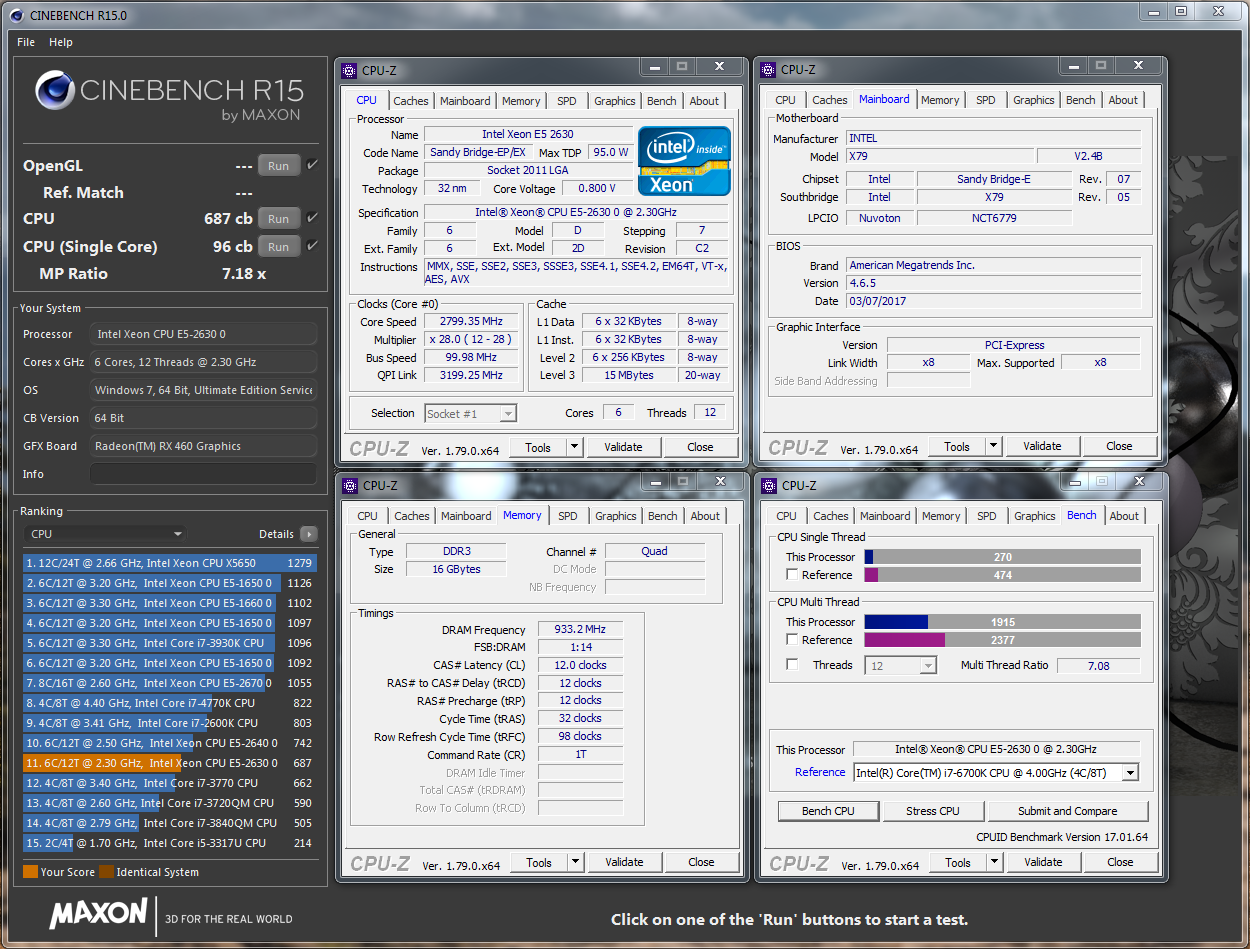This screenshot has height=949, width=1250.
Task: Select highlighted ranking row E5-2630 0 score 687
Action: point(171,763)
